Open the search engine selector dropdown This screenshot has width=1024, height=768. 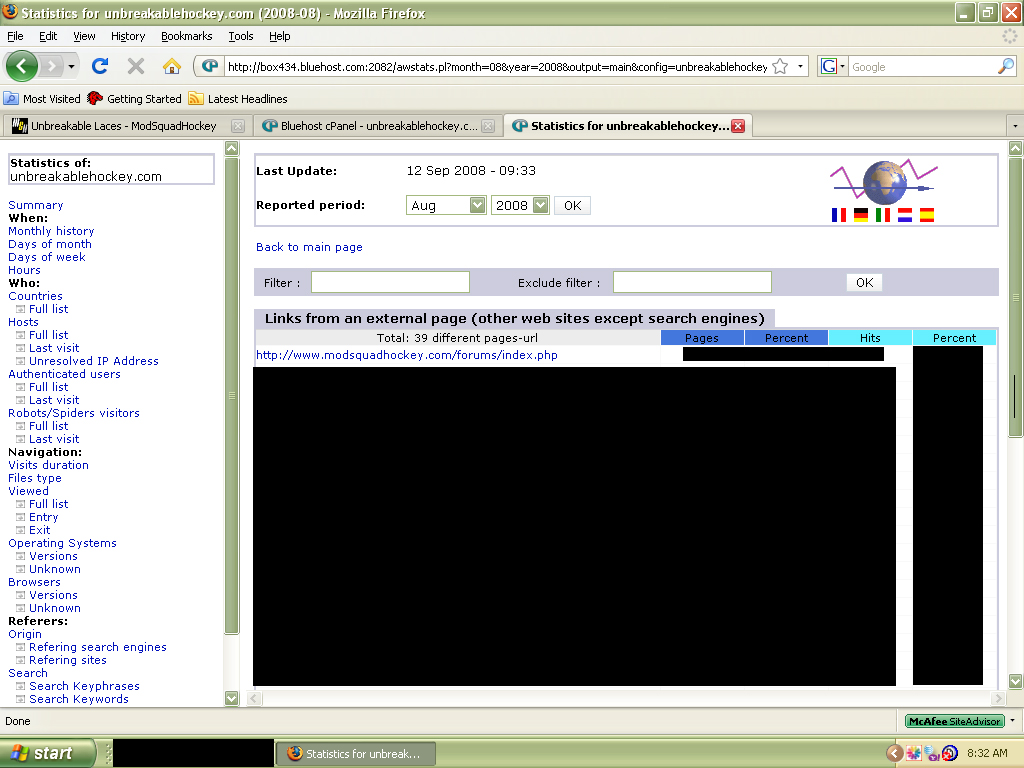coord(833,67)
